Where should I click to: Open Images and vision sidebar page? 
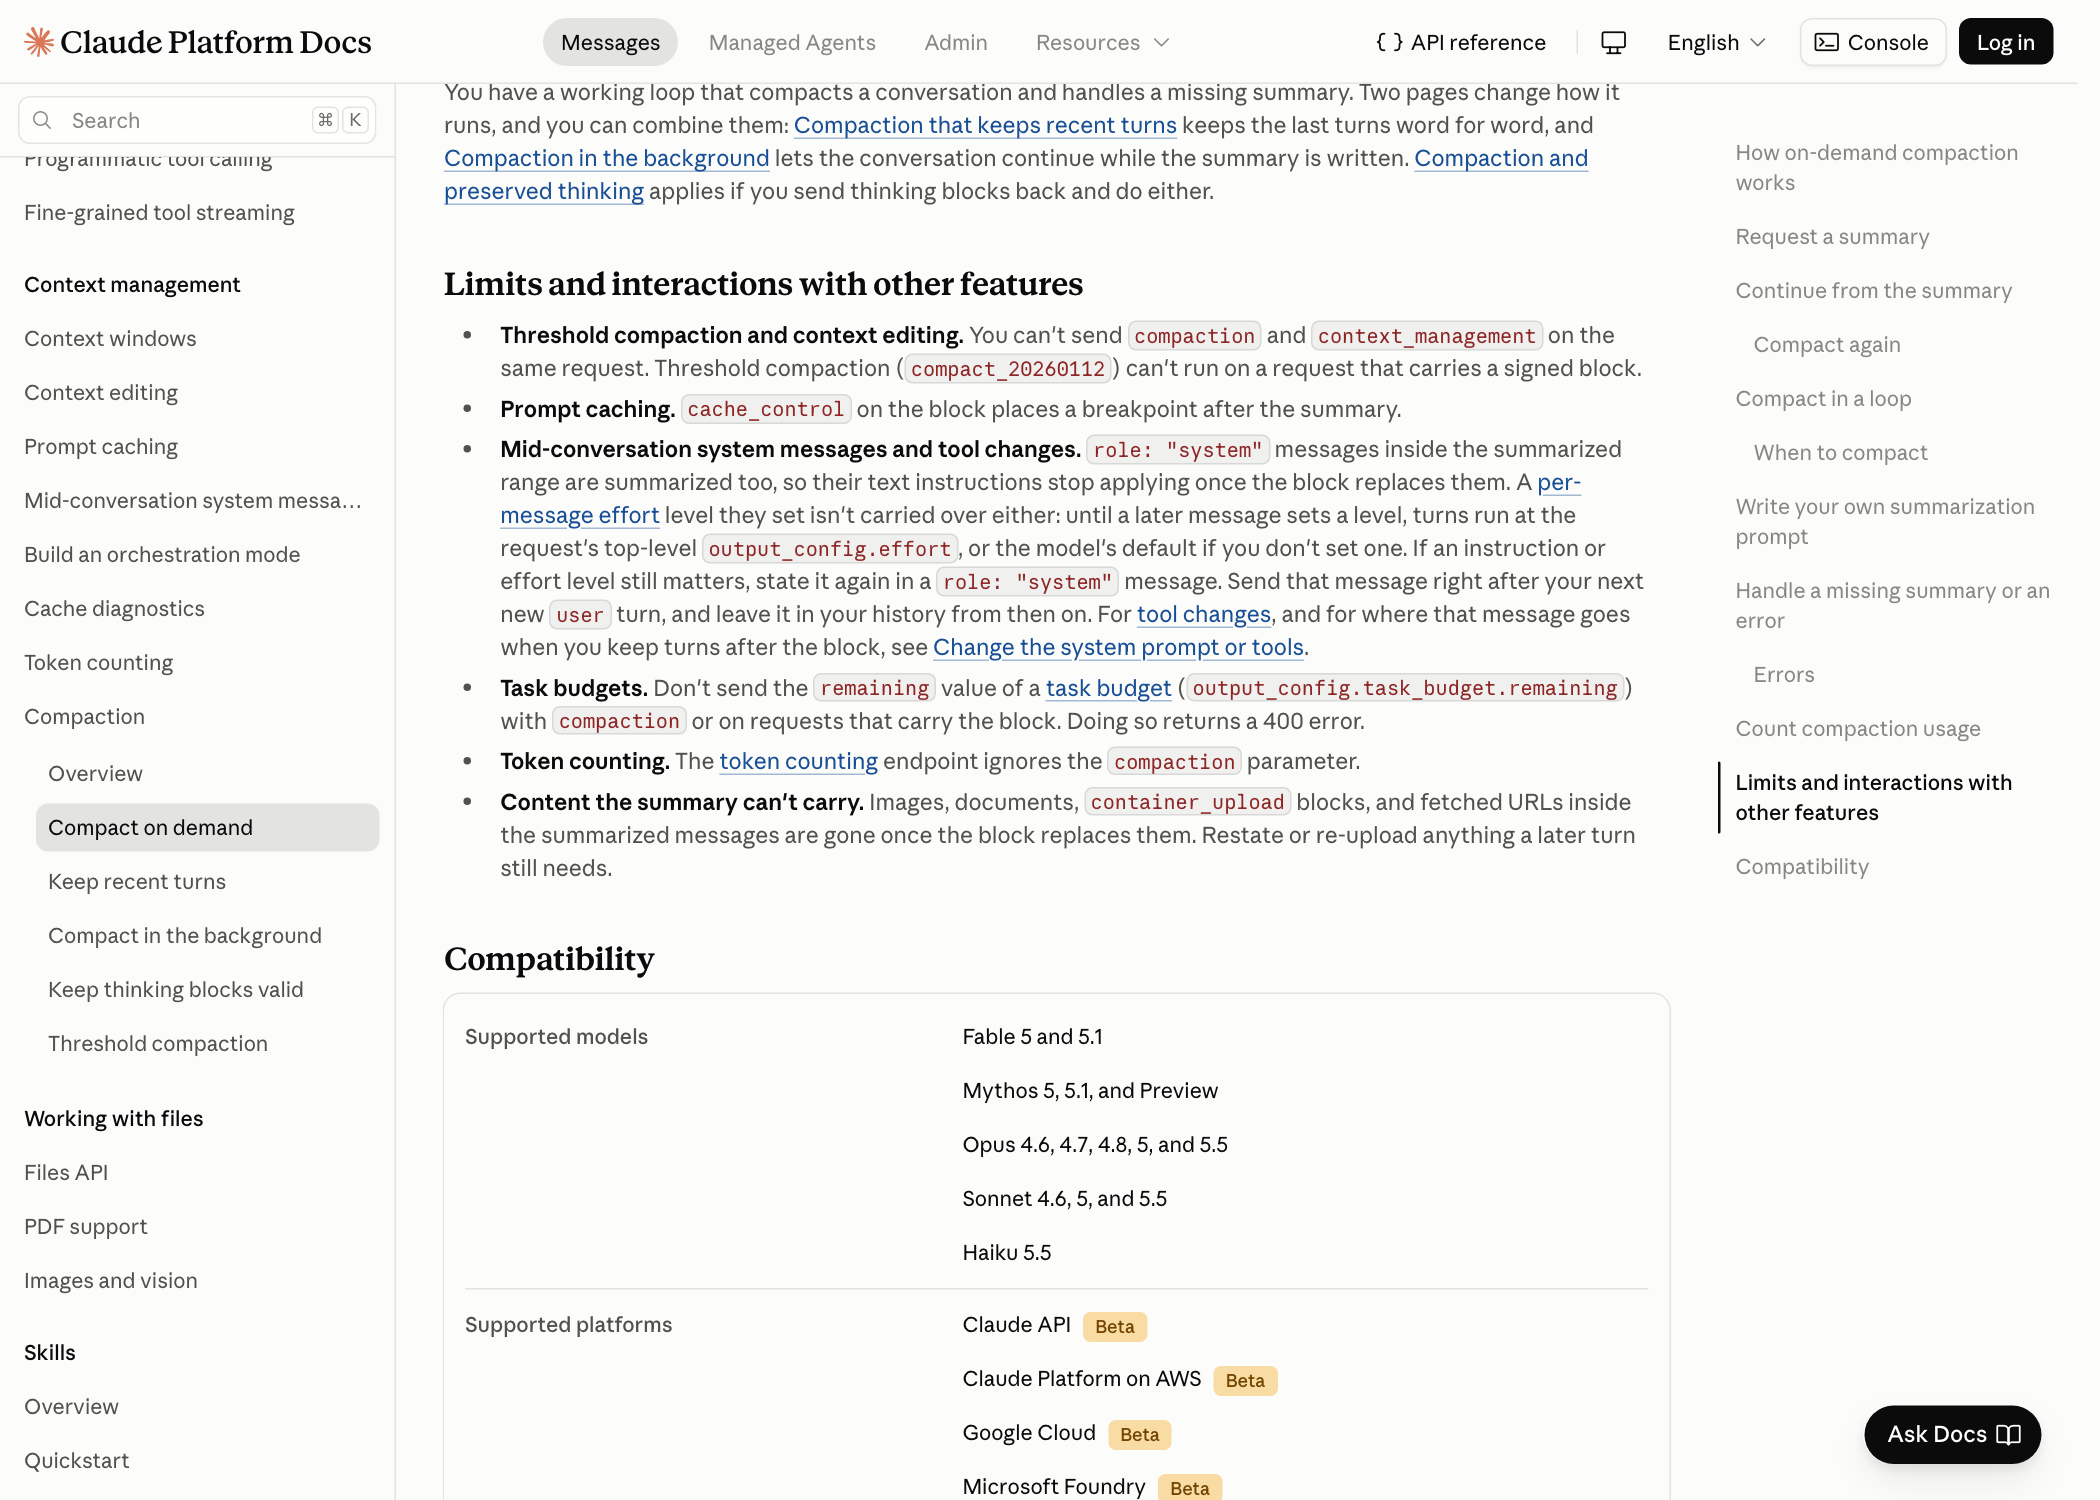pos(110,1280)
